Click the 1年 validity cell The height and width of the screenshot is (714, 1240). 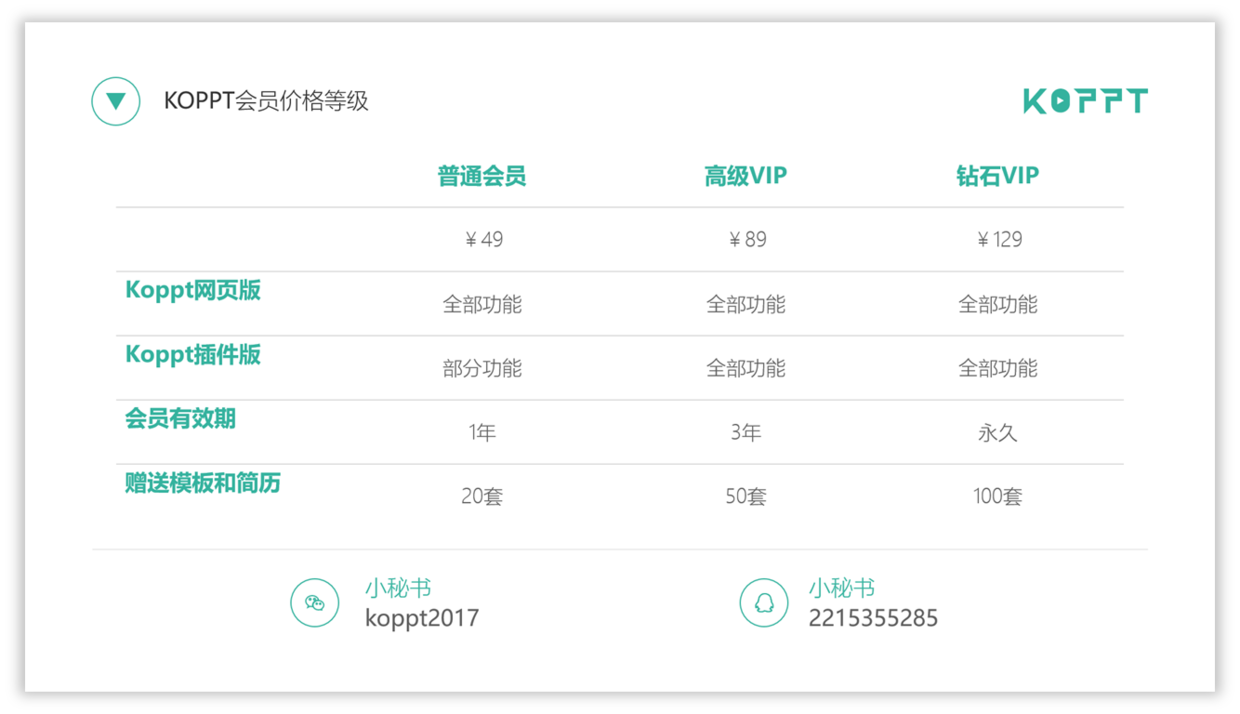pyautogui.click(x=482, y=433)
